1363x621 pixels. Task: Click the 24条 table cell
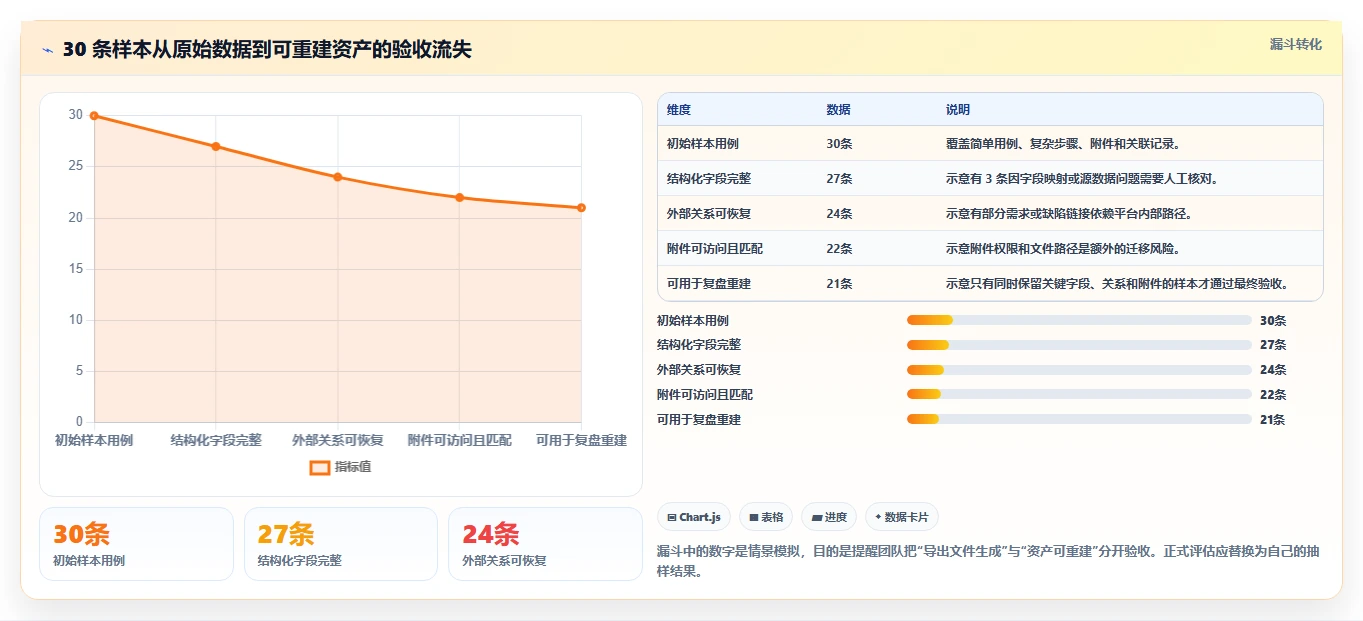pyautogui.click(x=876, y=213)
